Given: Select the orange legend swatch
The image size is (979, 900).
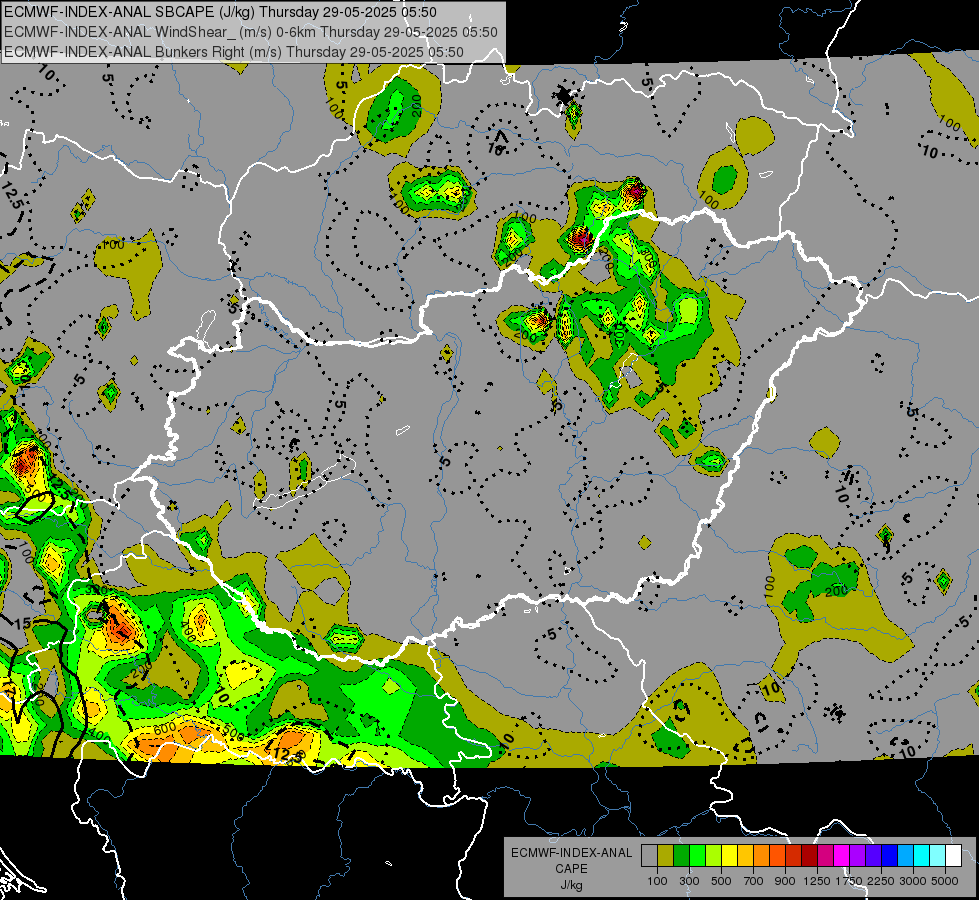Looking at the screenshot, I should 761,856.
